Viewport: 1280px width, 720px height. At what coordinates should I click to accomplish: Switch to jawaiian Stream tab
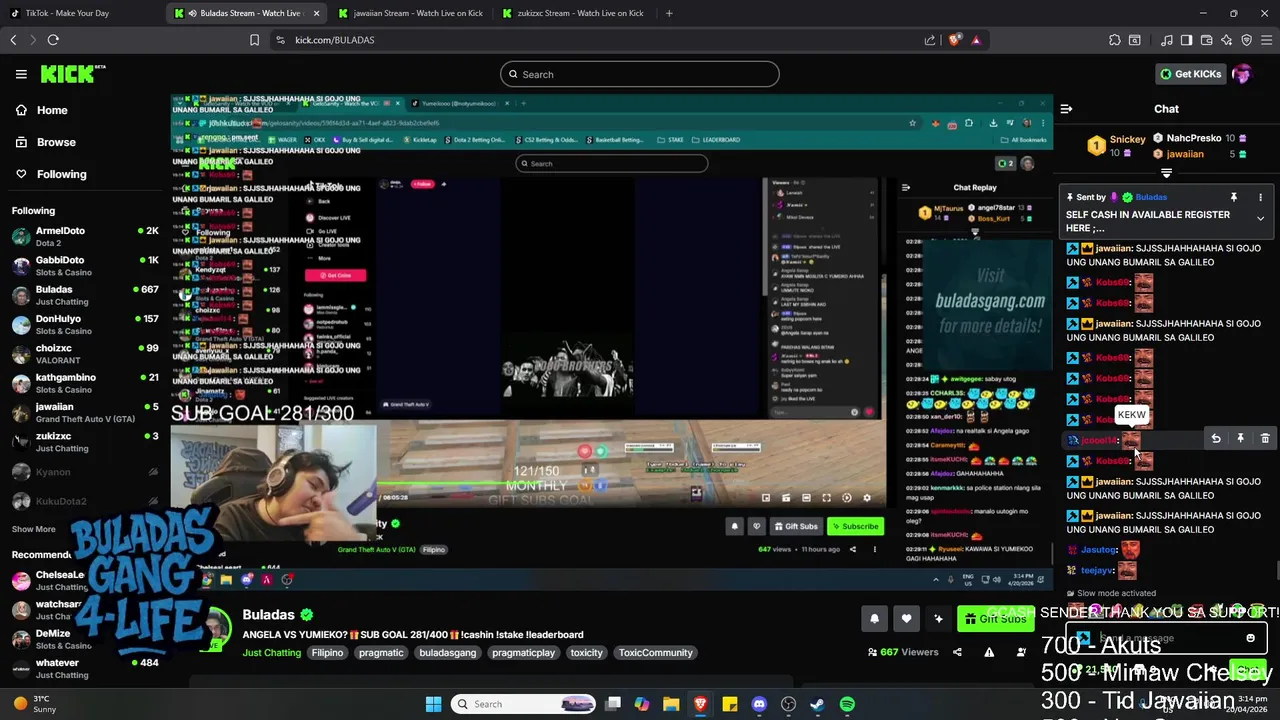410,13
